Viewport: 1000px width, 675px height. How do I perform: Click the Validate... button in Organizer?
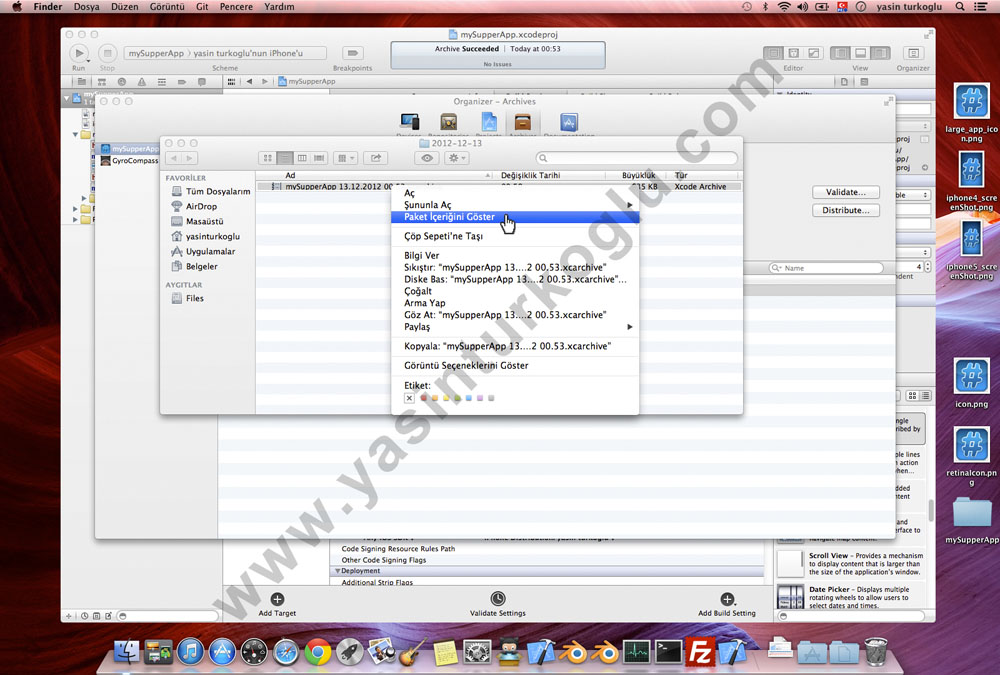[x=846, y=192]
